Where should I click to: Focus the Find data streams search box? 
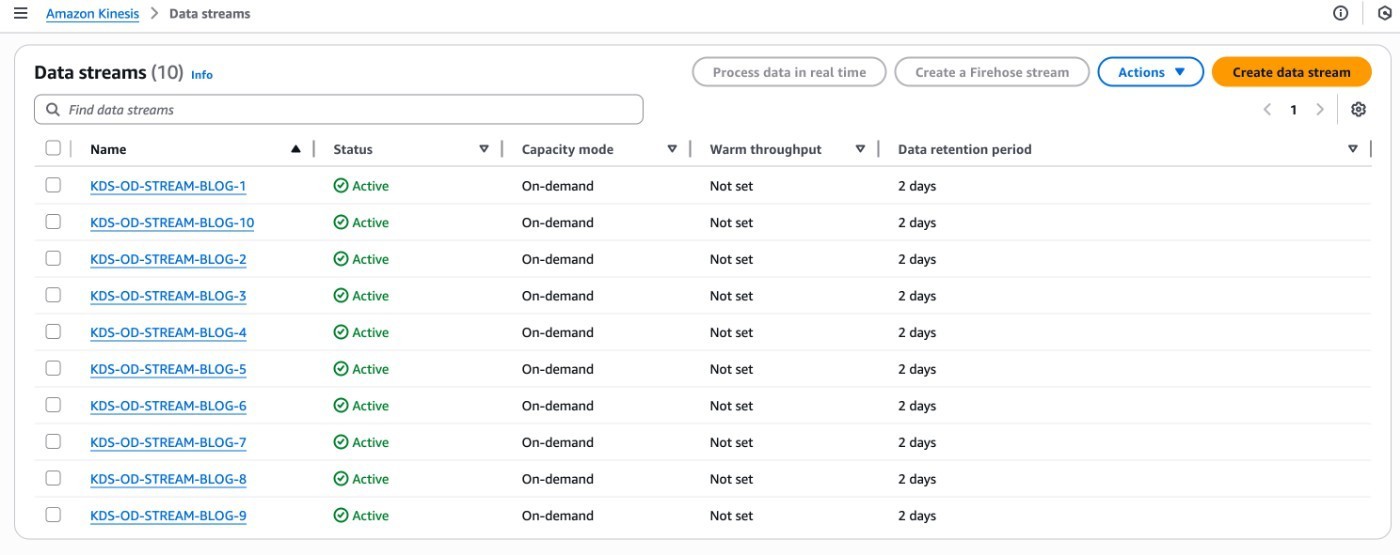pyautogui.click(x=338, y=110)
